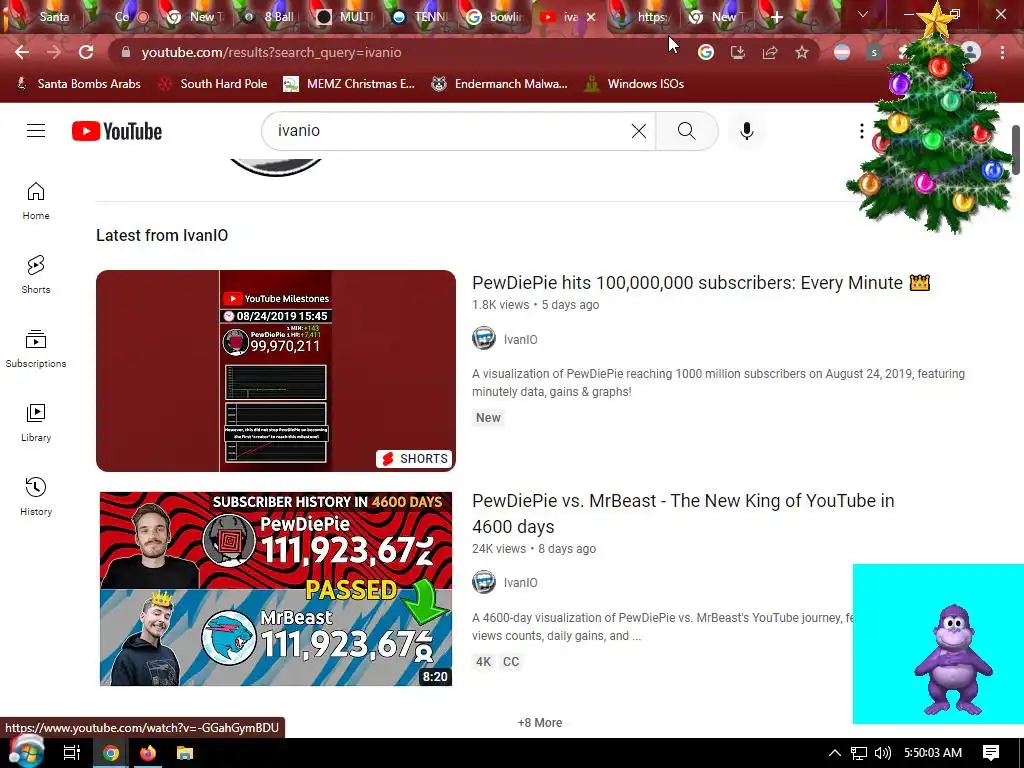Open the YouTube guide hamburger menu
Viewport: 1024px width, 768px height.
[x=36, y=131]
